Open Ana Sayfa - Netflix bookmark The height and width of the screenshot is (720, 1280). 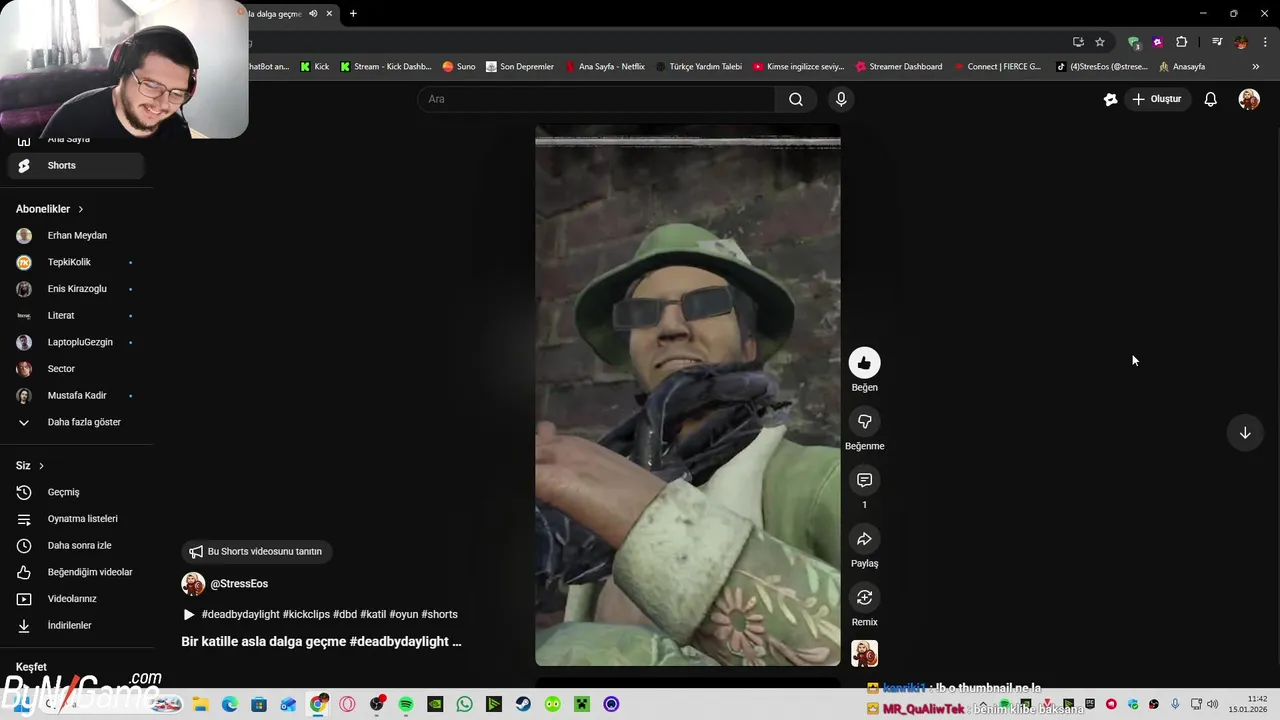[605, 67]
